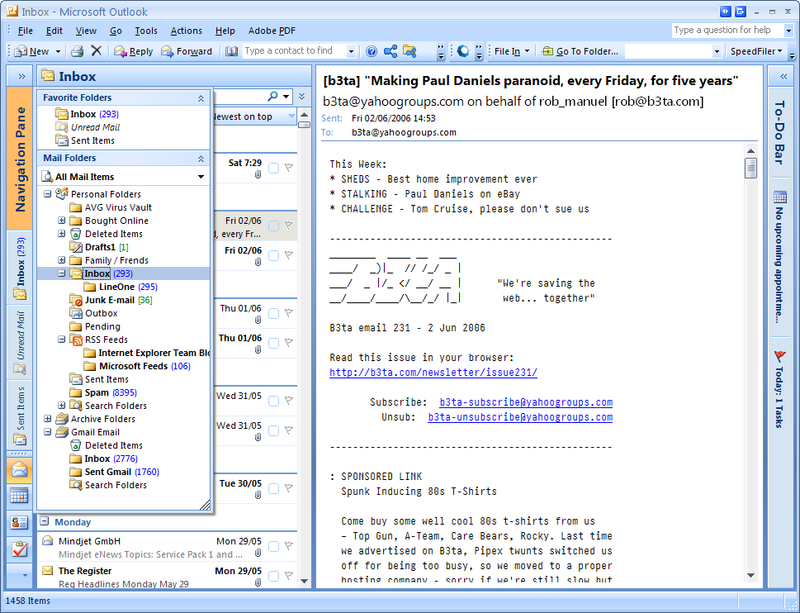Toggle category box on first Fri 02/06 message
Screen dimensions: 800x613
[x=273, y=226]
